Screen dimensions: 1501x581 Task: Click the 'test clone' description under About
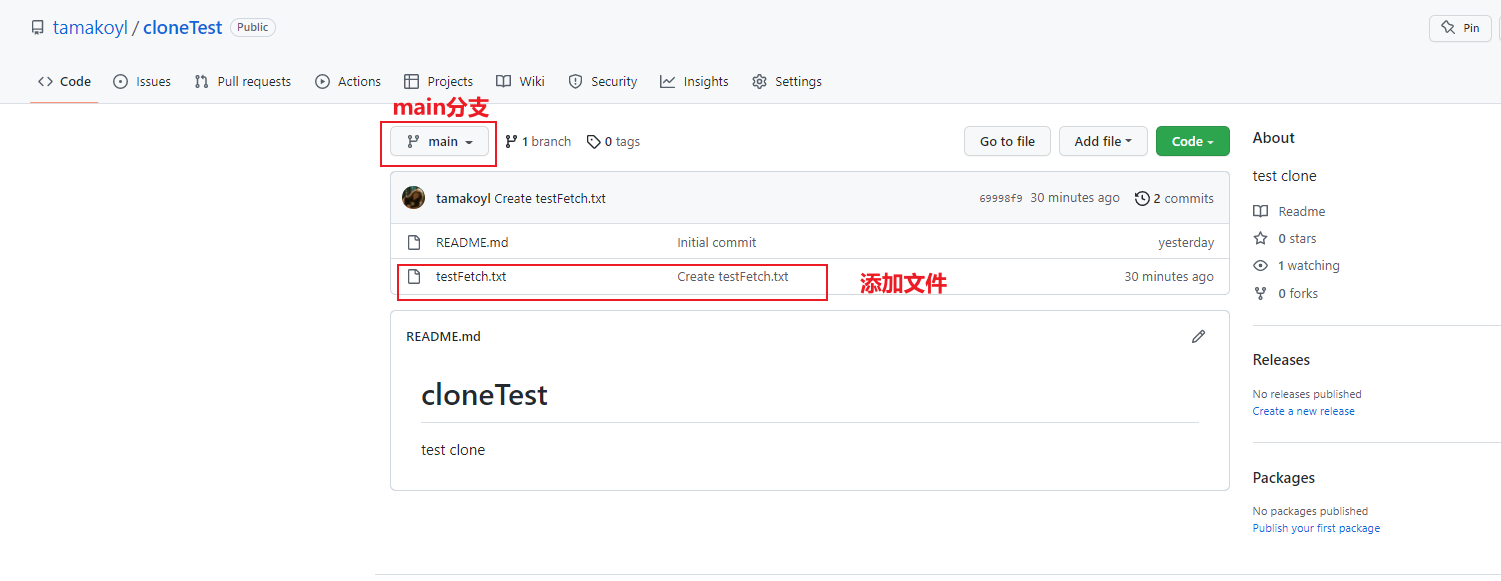coord(1285,176)
